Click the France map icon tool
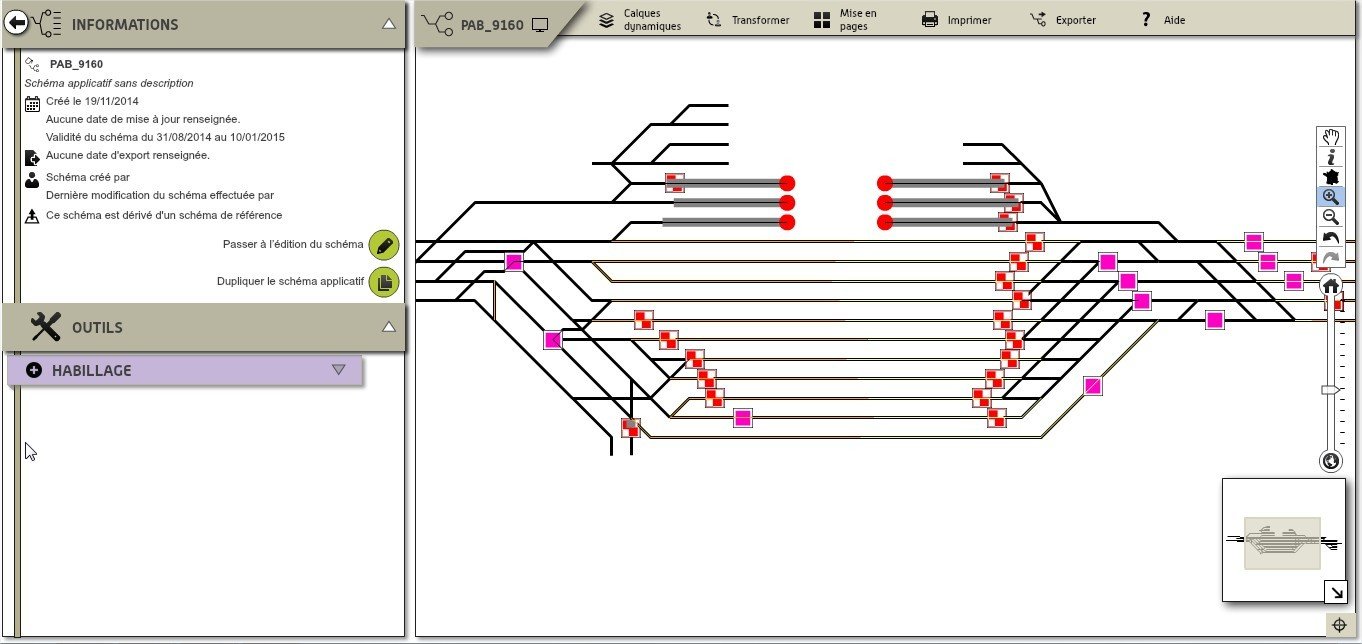The width and height of the screenshot is (1362, 644). [1330, 177]
